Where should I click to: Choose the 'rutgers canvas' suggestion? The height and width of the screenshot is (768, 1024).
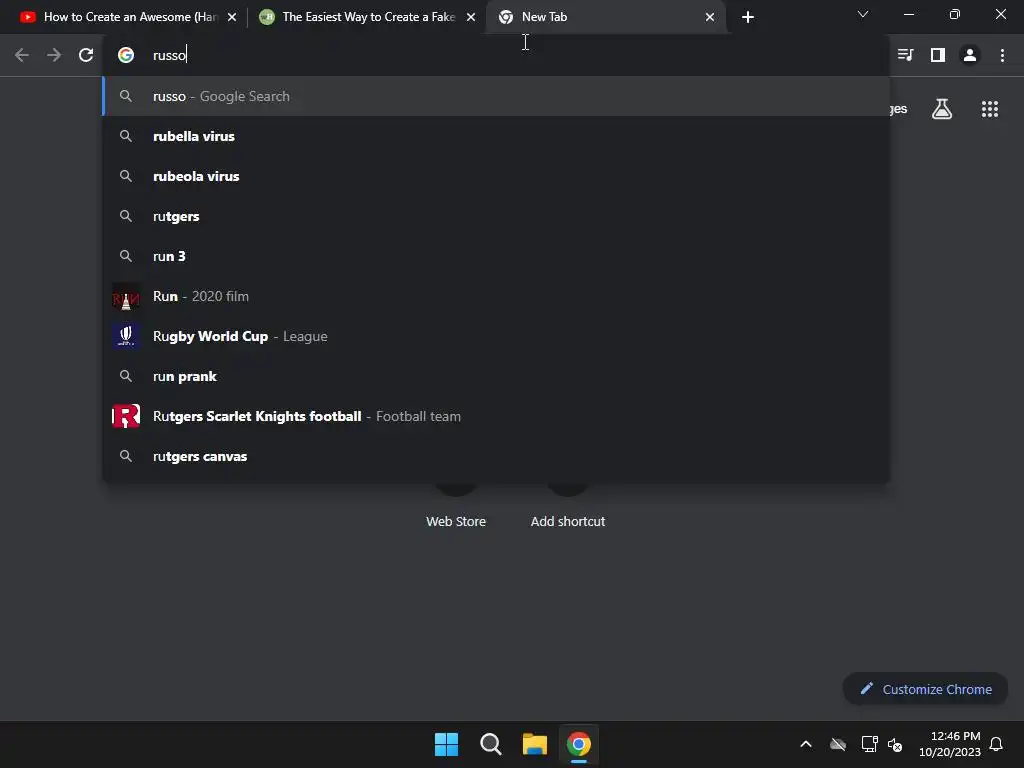pos(496,456)
